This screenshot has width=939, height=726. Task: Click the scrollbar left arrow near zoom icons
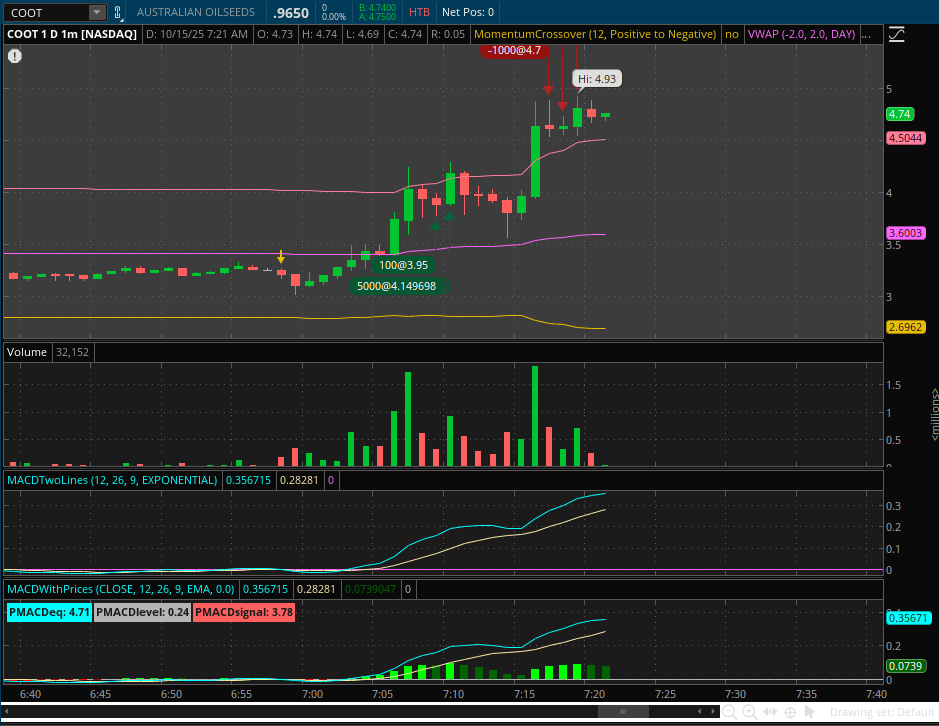click(x=699, y=712)
